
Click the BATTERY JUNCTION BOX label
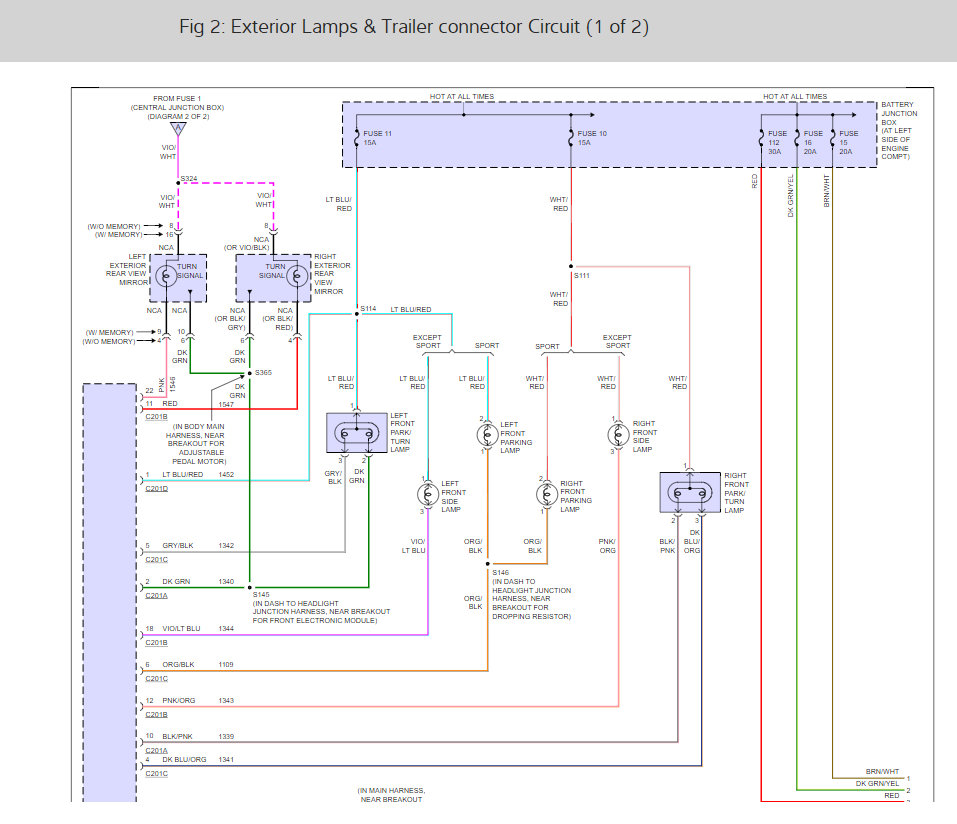point(899,131)
